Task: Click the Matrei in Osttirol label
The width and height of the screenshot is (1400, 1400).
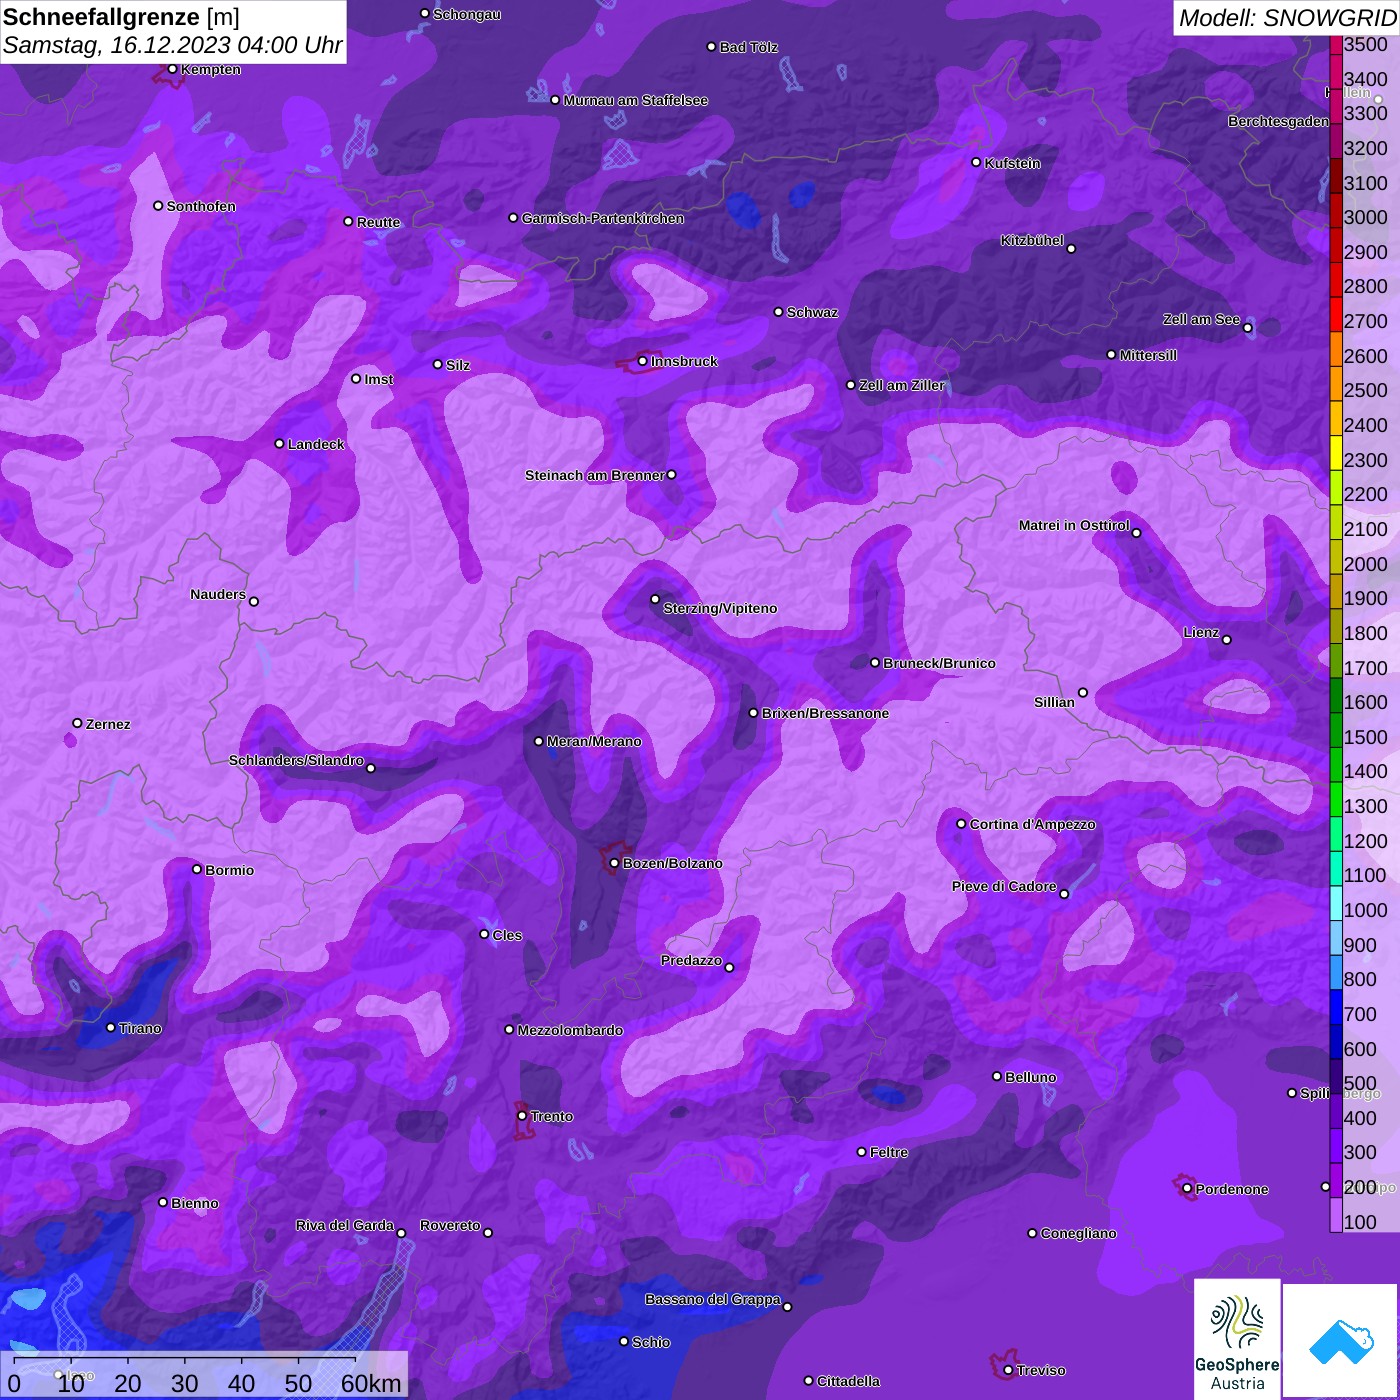Action: pos(1074,525)
